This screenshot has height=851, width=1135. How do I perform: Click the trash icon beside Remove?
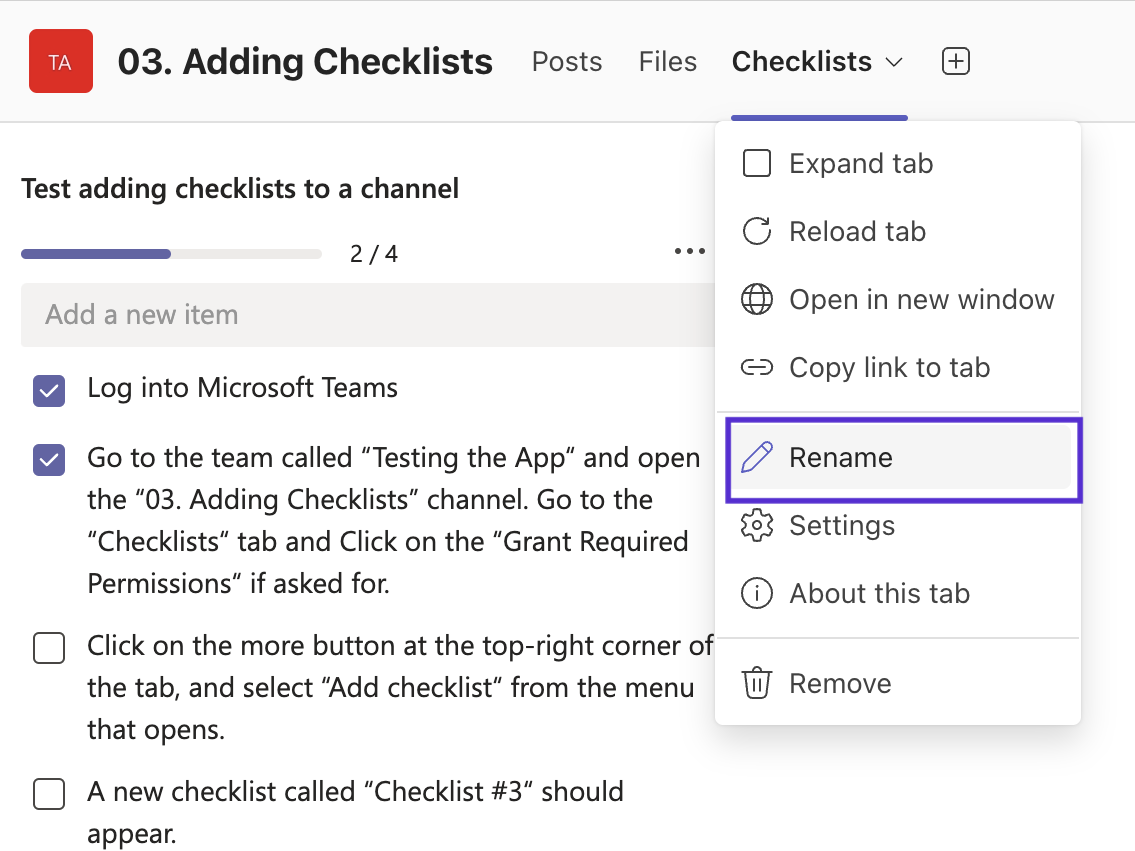[x=757, y=684]
